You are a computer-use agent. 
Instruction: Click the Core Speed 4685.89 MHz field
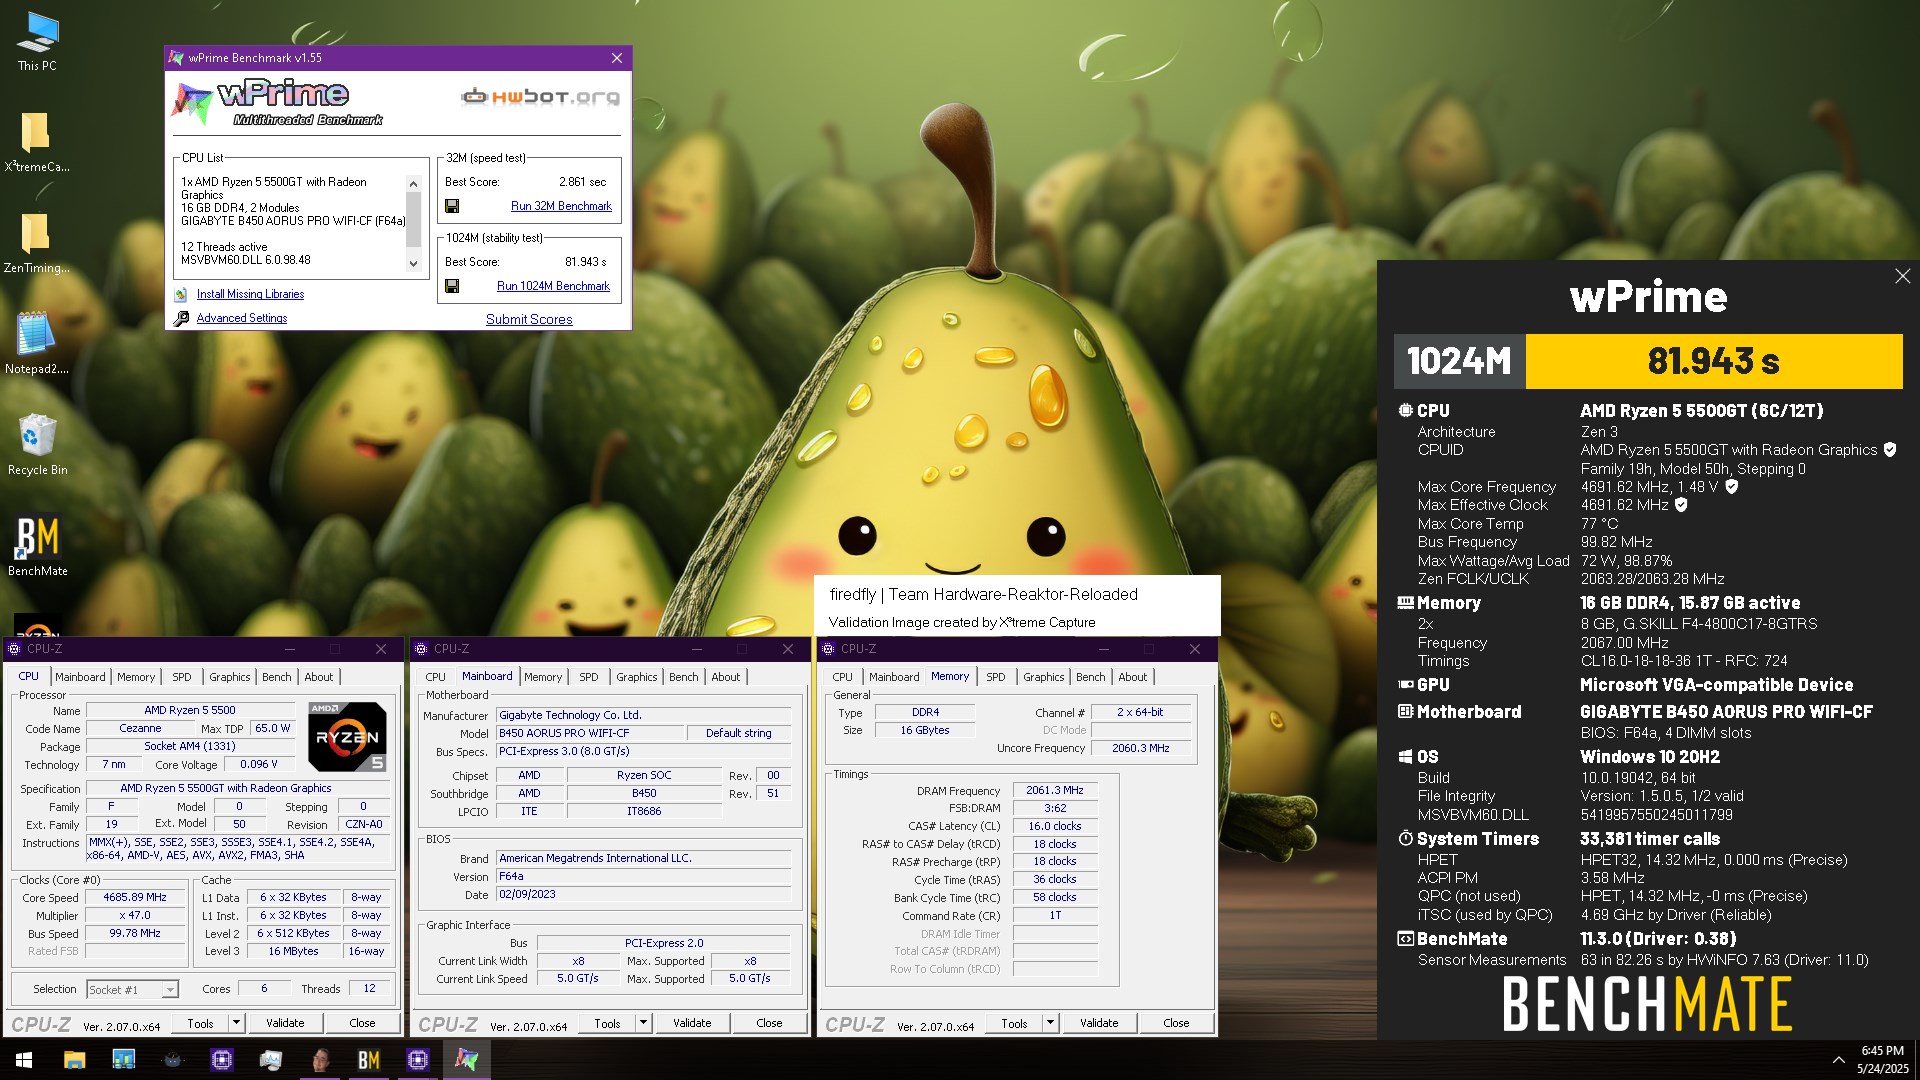pos(136,897)
